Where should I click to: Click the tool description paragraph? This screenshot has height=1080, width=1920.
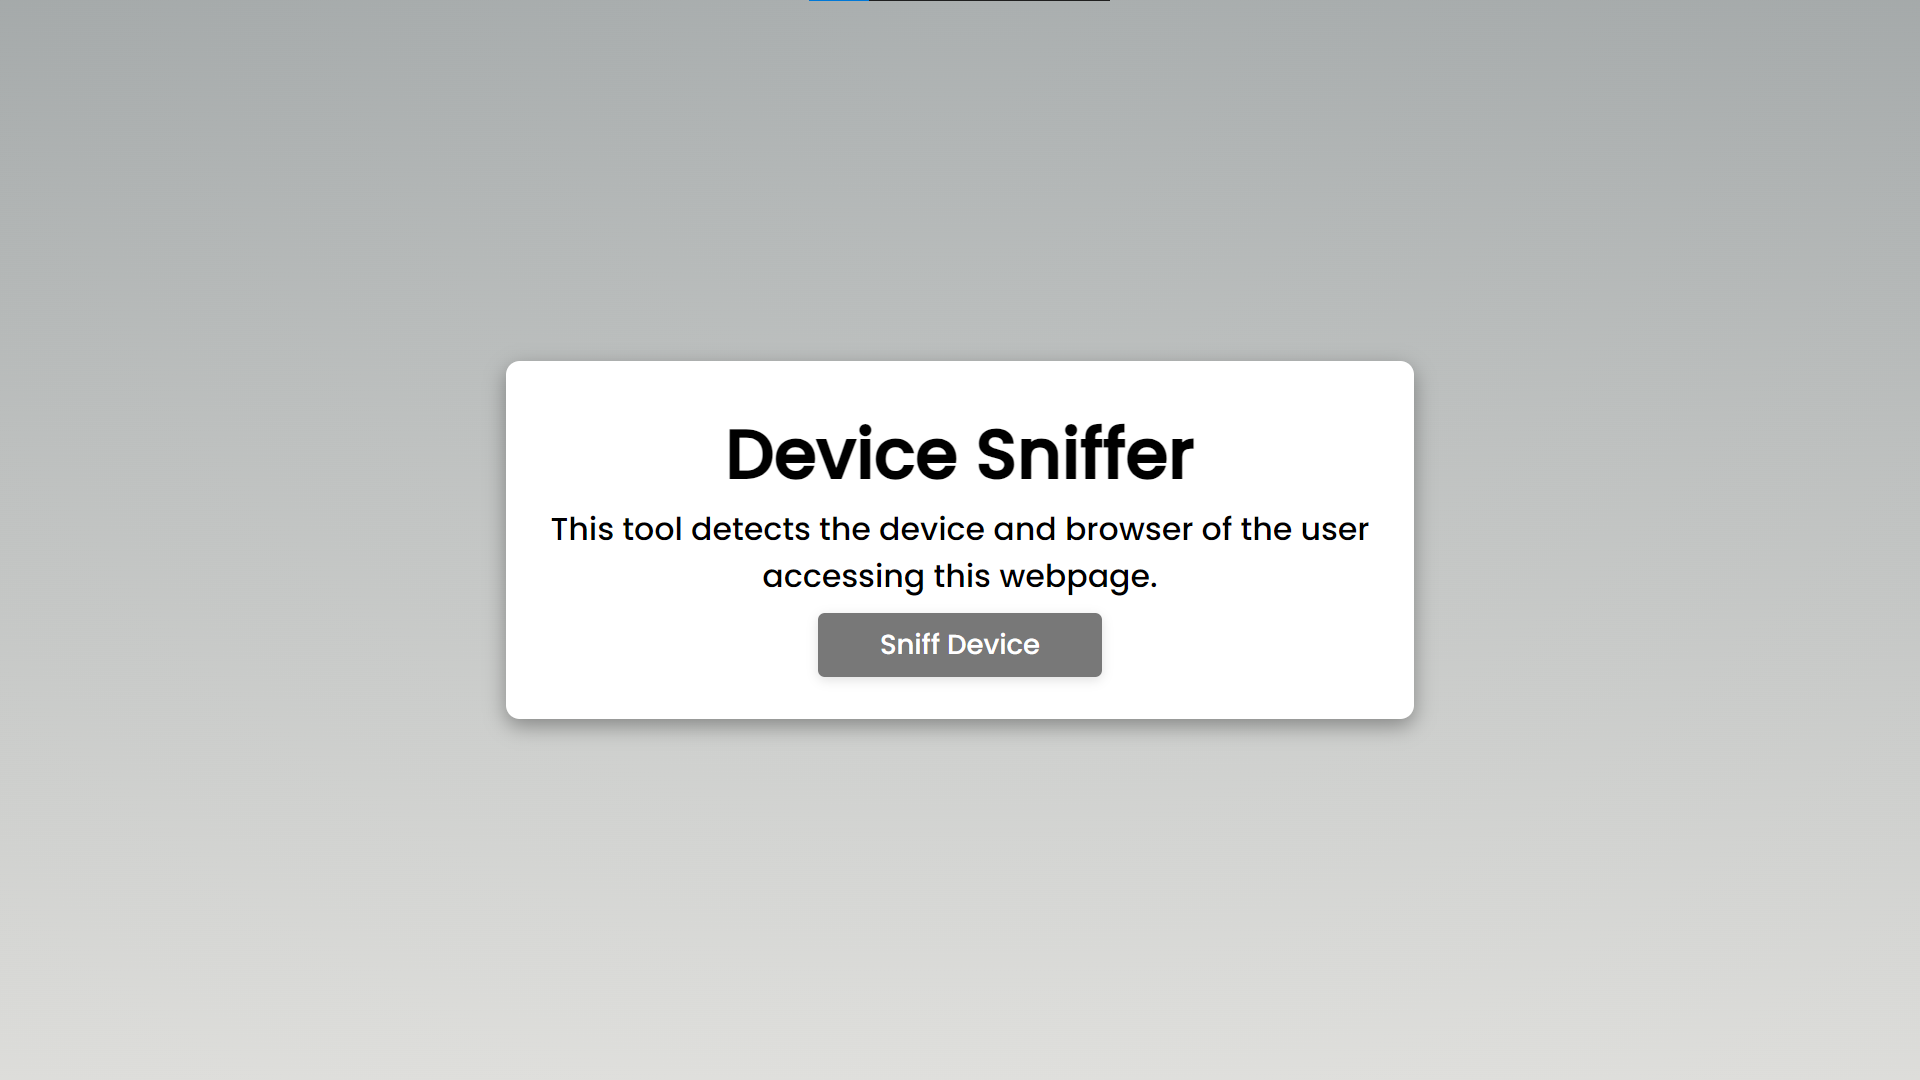point(960,552)
